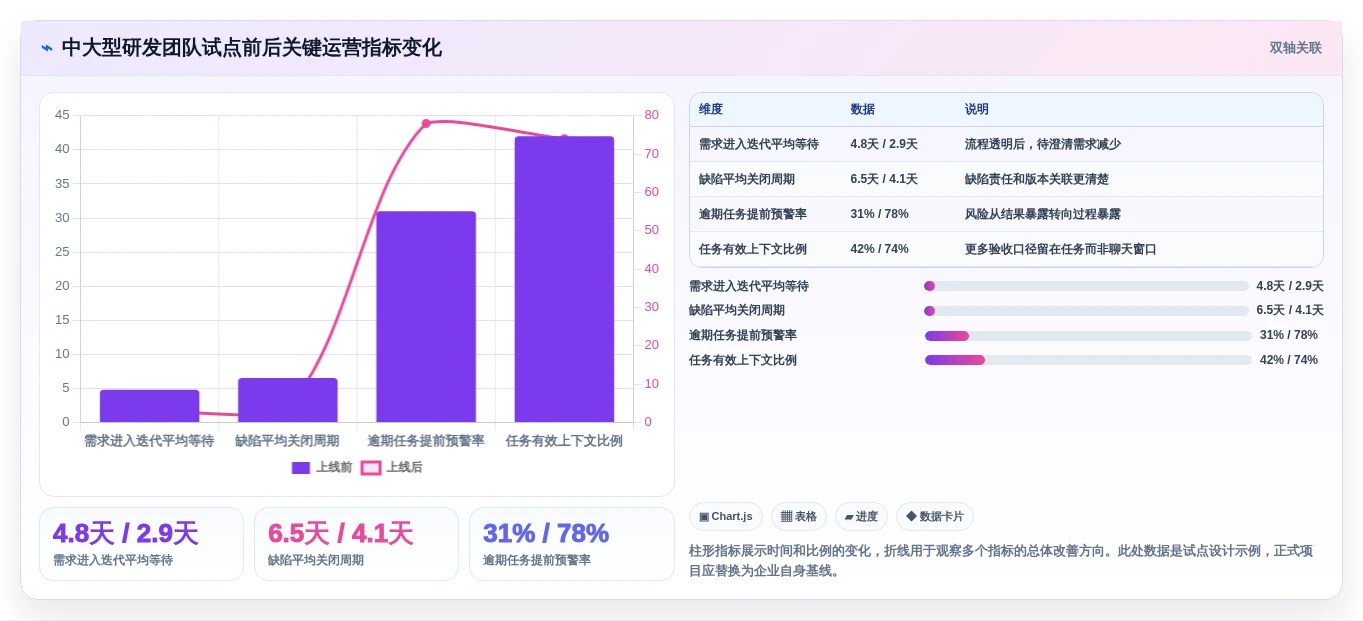This screenshot has height=621, width=1363.
Task: Click the 逾期任务提前预警率 bar in chart
Action: [x=426, y=316]
